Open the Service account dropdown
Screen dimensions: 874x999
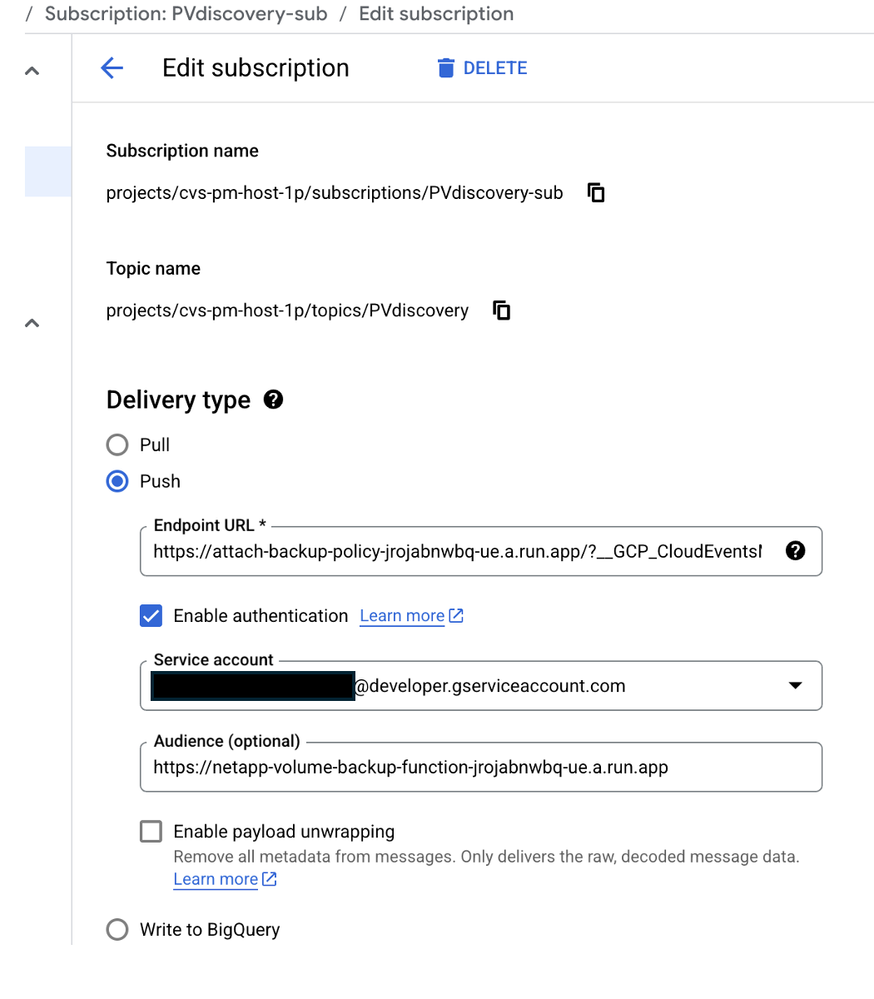click(795, 685)
